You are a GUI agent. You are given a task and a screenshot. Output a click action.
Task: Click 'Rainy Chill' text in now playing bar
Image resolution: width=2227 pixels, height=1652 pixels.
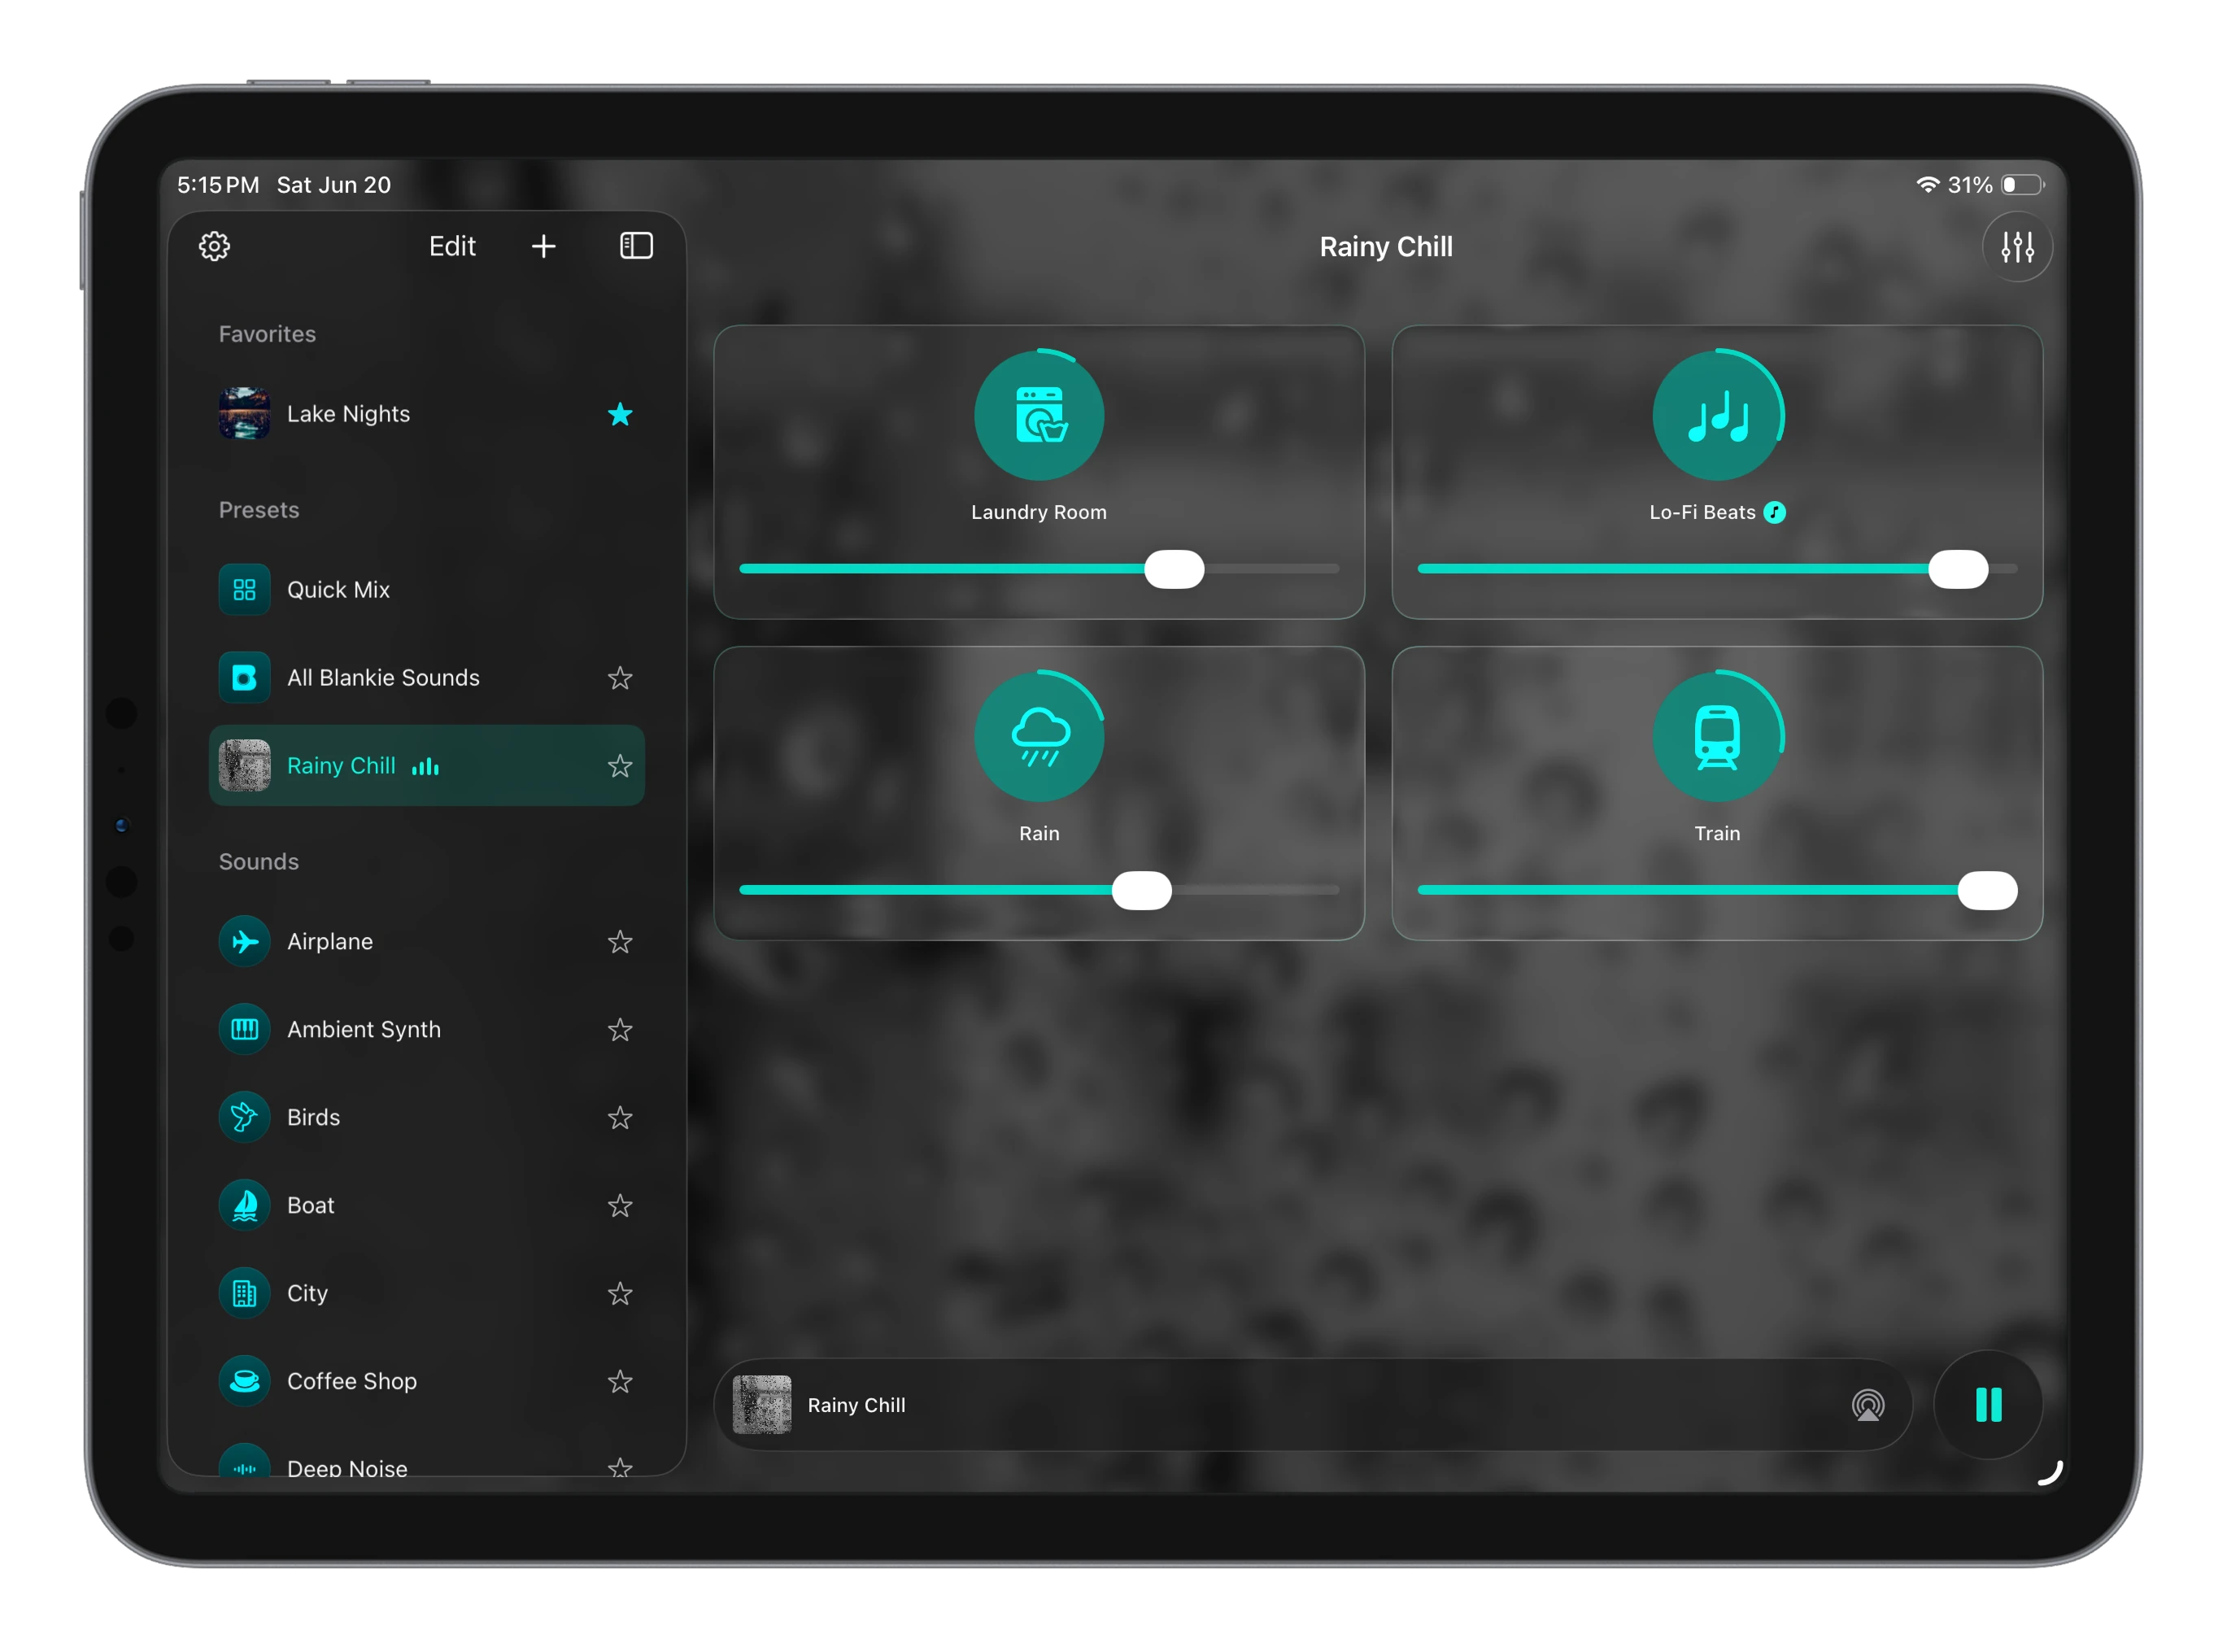click(856, 1405)
